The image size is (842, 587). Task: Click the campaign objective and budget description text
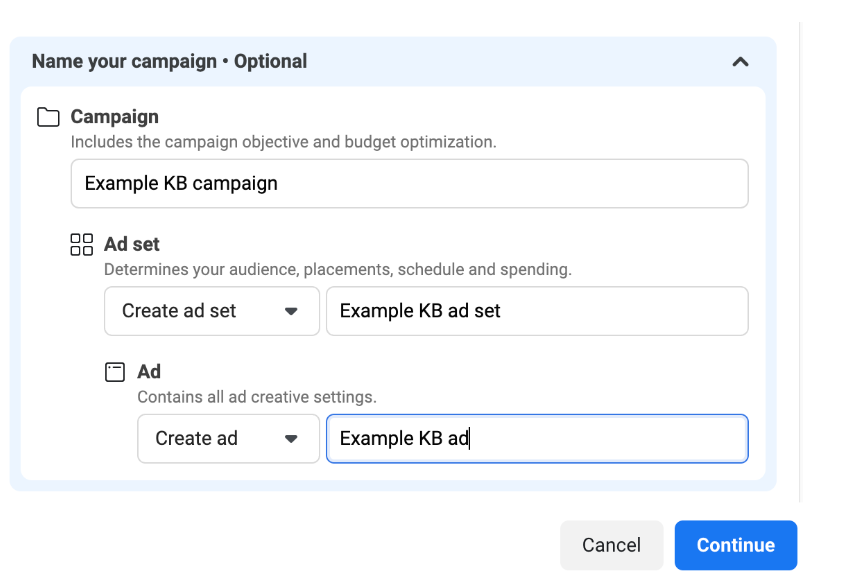284,142
